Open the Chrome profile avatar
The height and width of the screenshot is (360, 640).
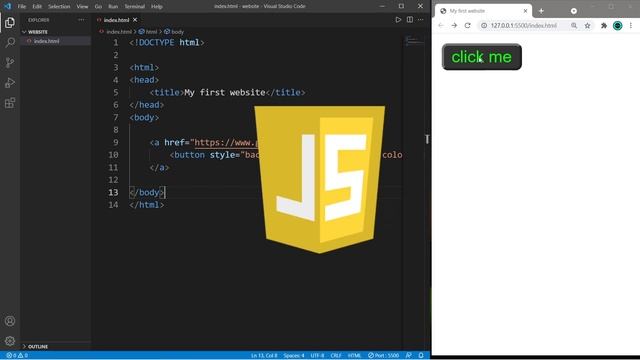click(x=618, y=25)
